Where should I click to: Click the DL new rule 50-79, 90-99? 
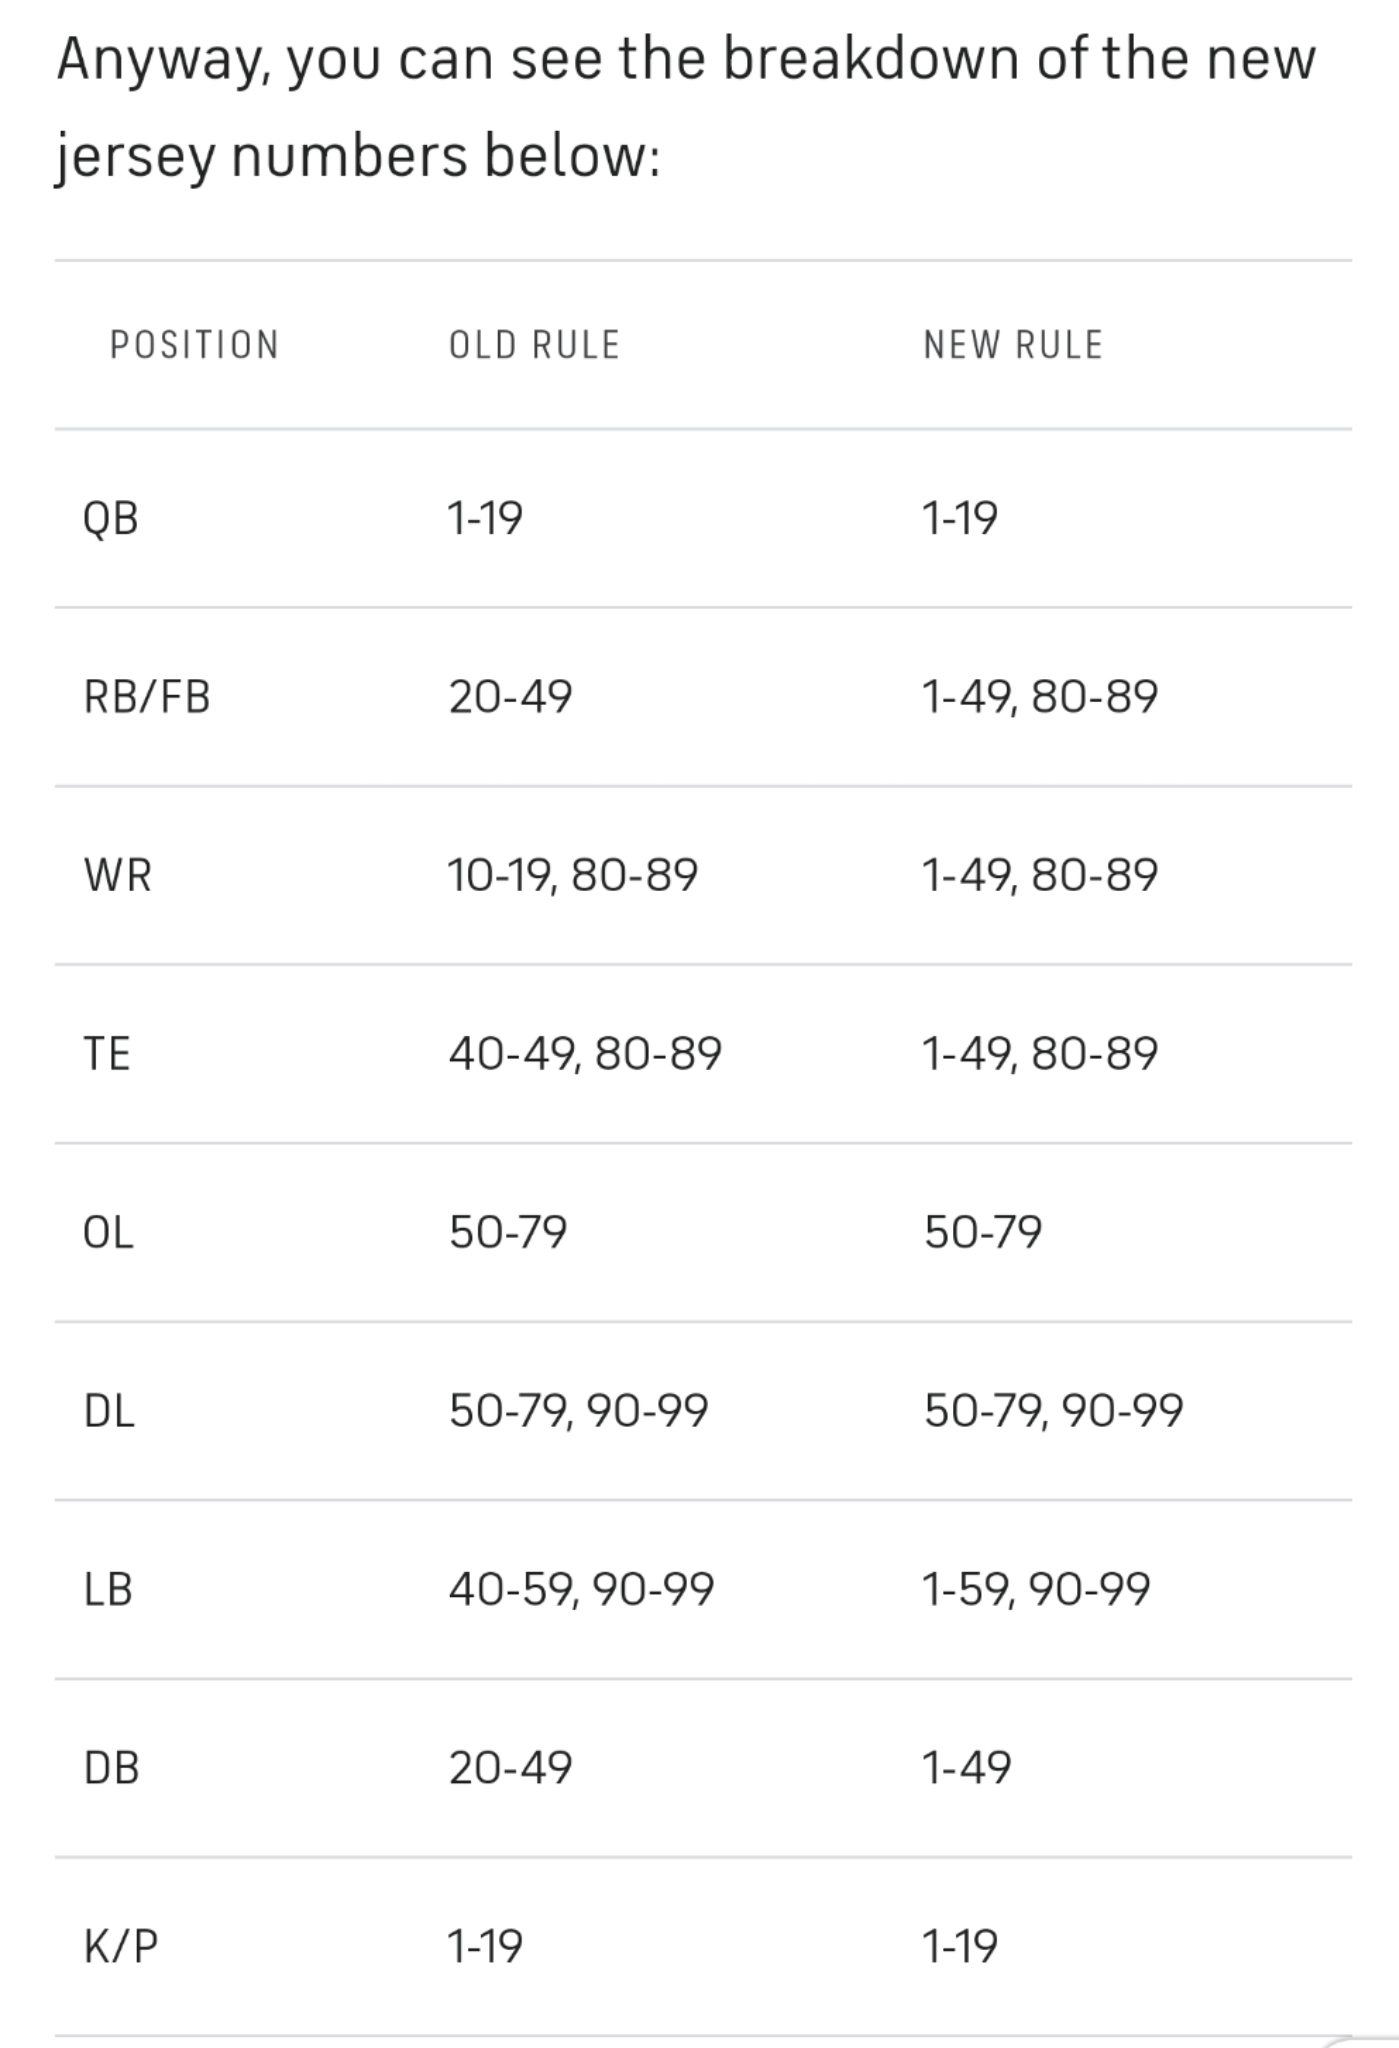point(1054,1411)
